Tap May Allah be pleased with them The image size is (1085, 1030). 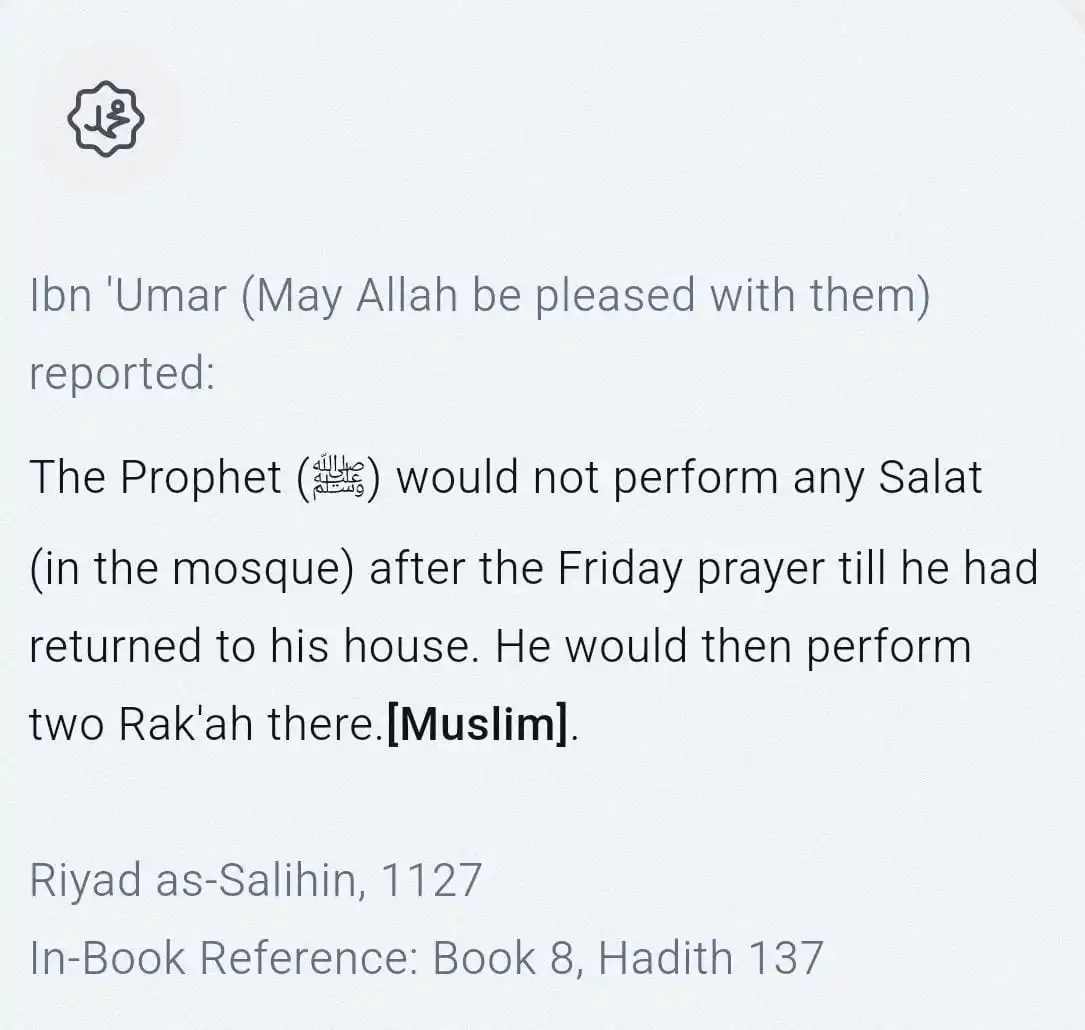[x=586, y=295]
